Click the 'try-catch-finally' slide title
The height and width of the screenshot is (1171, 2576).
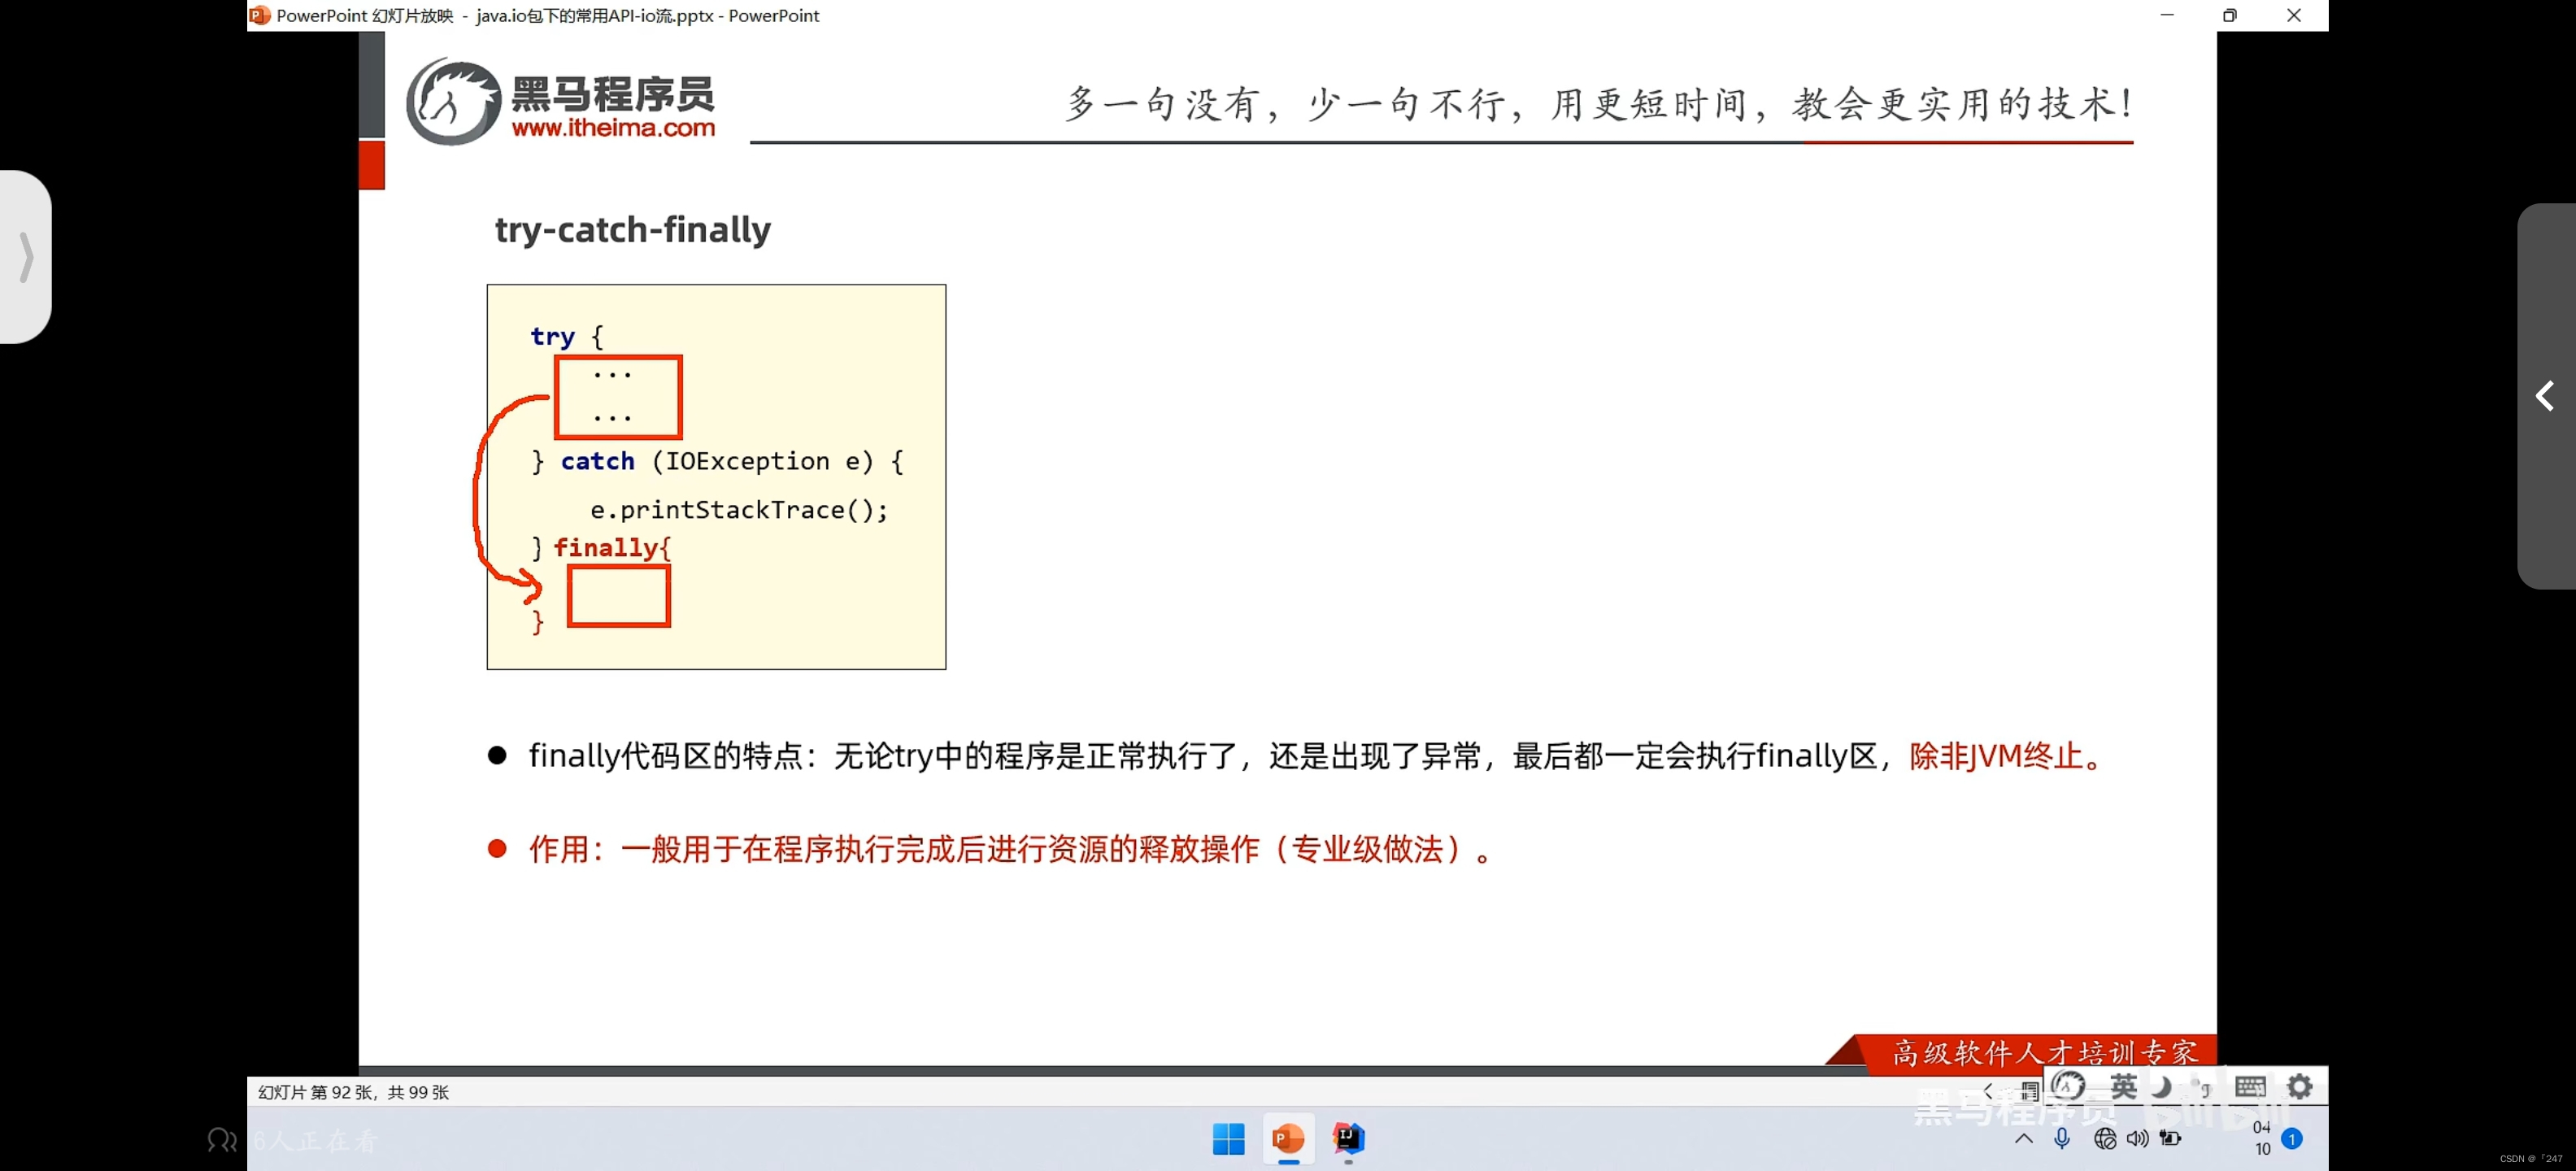(633, 229)
